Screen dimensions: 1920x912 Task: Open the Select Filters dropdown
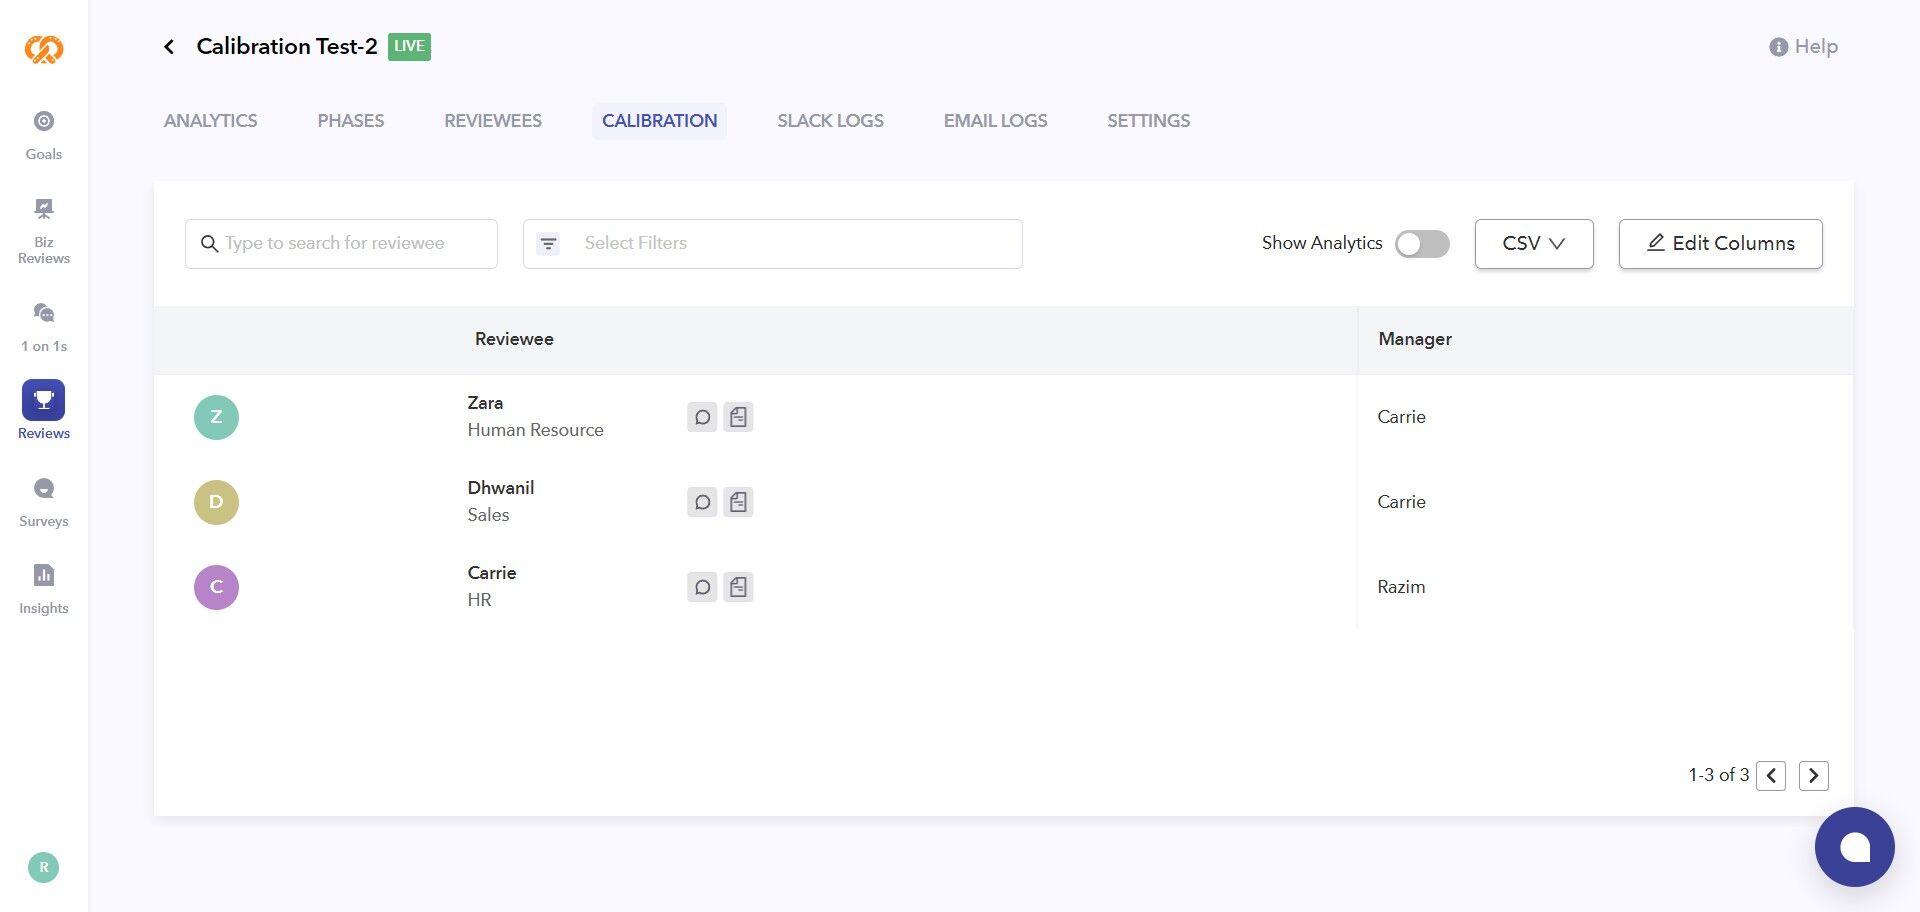772,244
